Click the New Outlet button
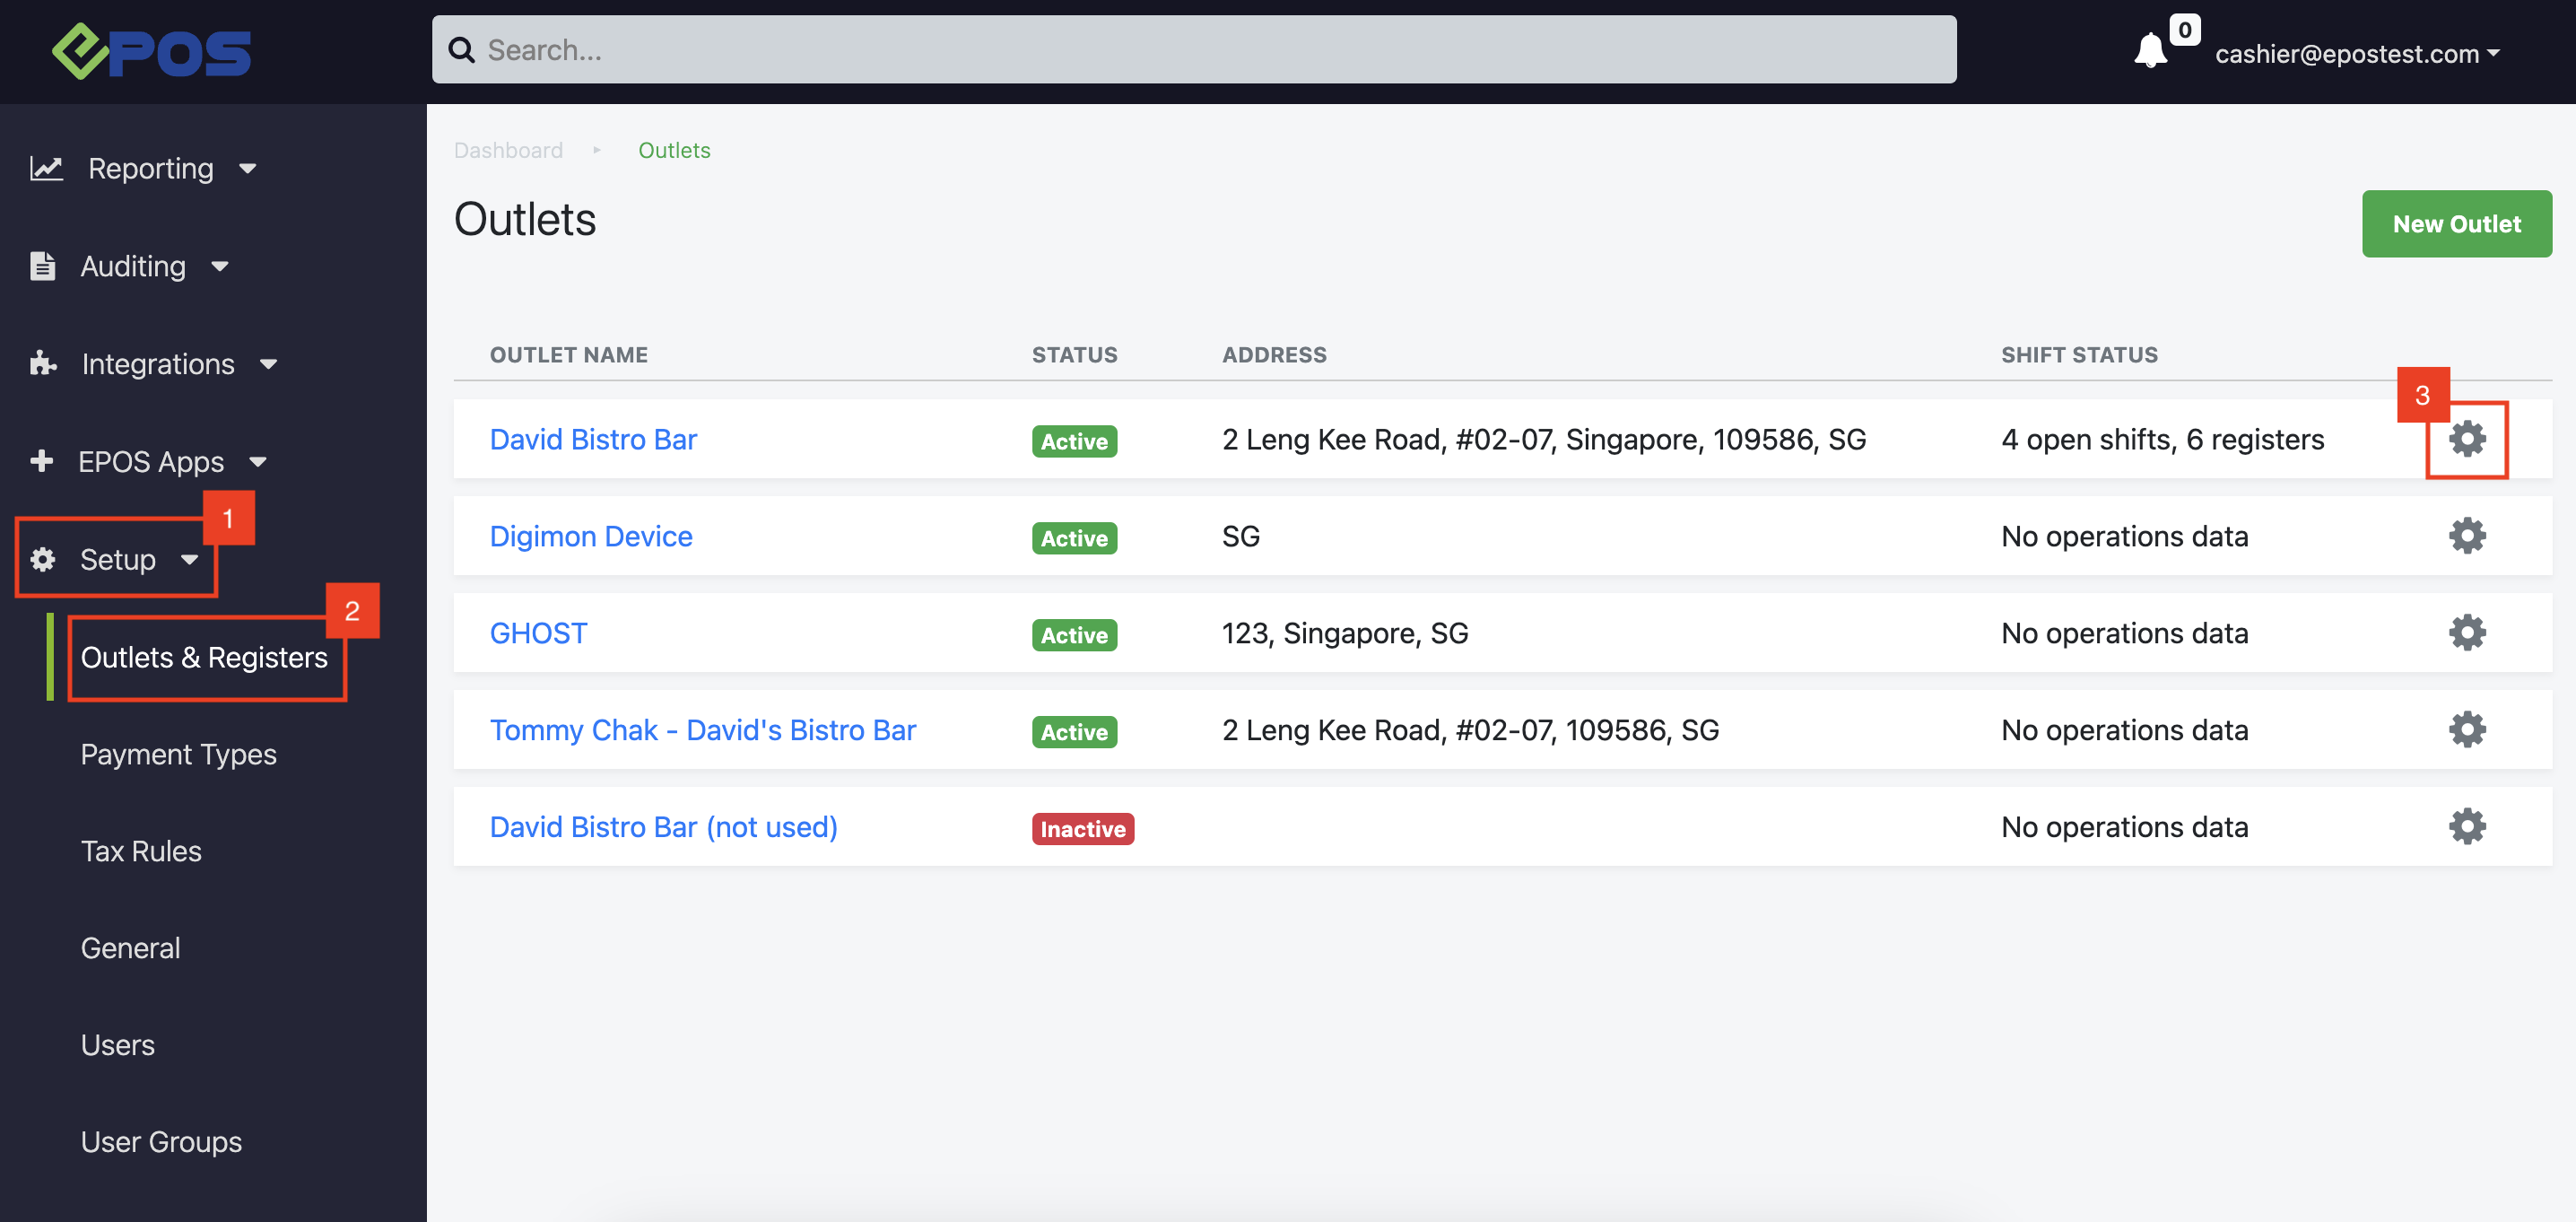The image size is (2576, 1222). pos(2455,224)
